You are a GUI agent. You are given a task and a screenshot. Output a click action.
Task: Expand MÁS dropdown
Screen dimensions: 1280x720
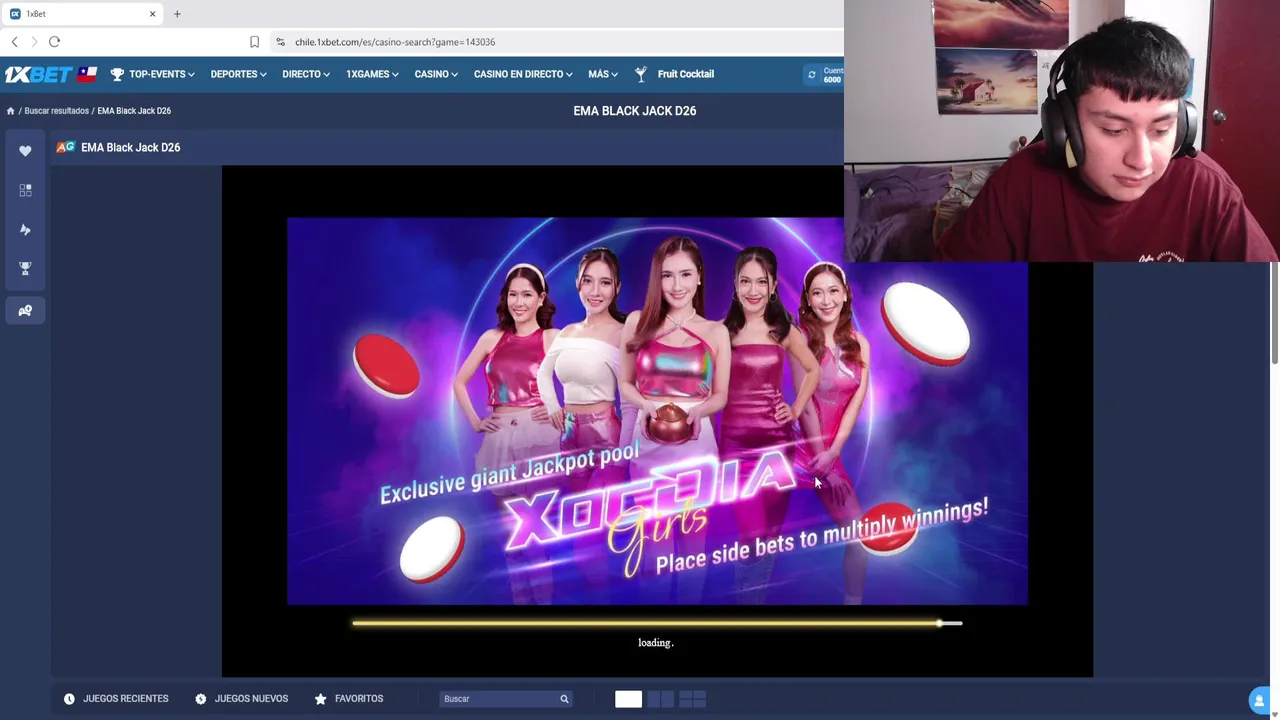click(603, 74)
